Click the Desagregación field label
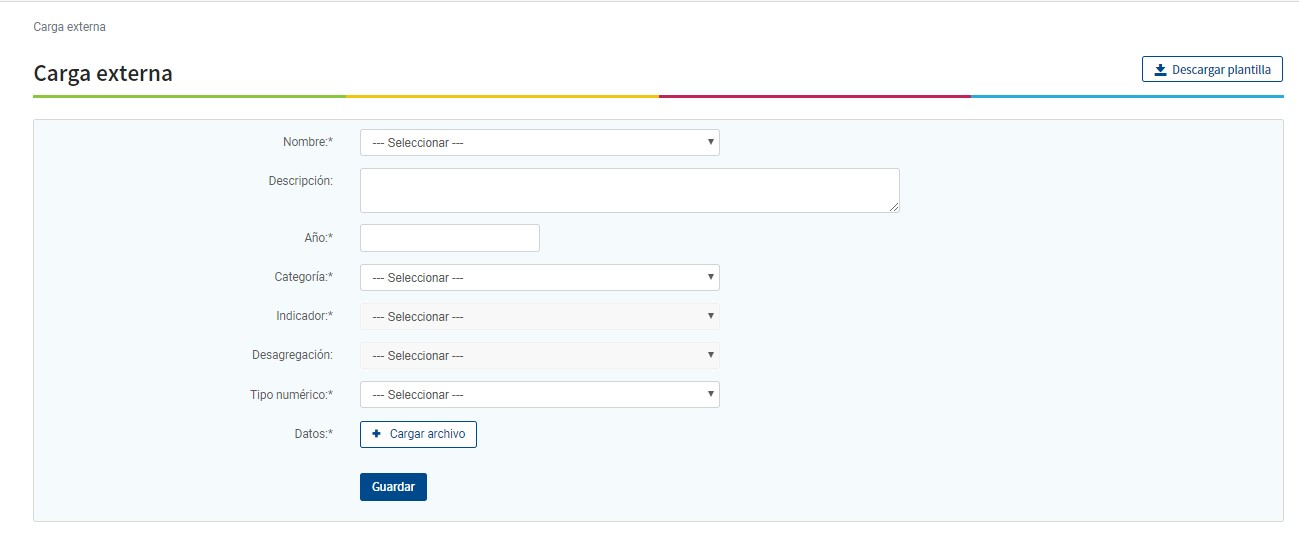The image size is (1299, 534). click(292, 355)
